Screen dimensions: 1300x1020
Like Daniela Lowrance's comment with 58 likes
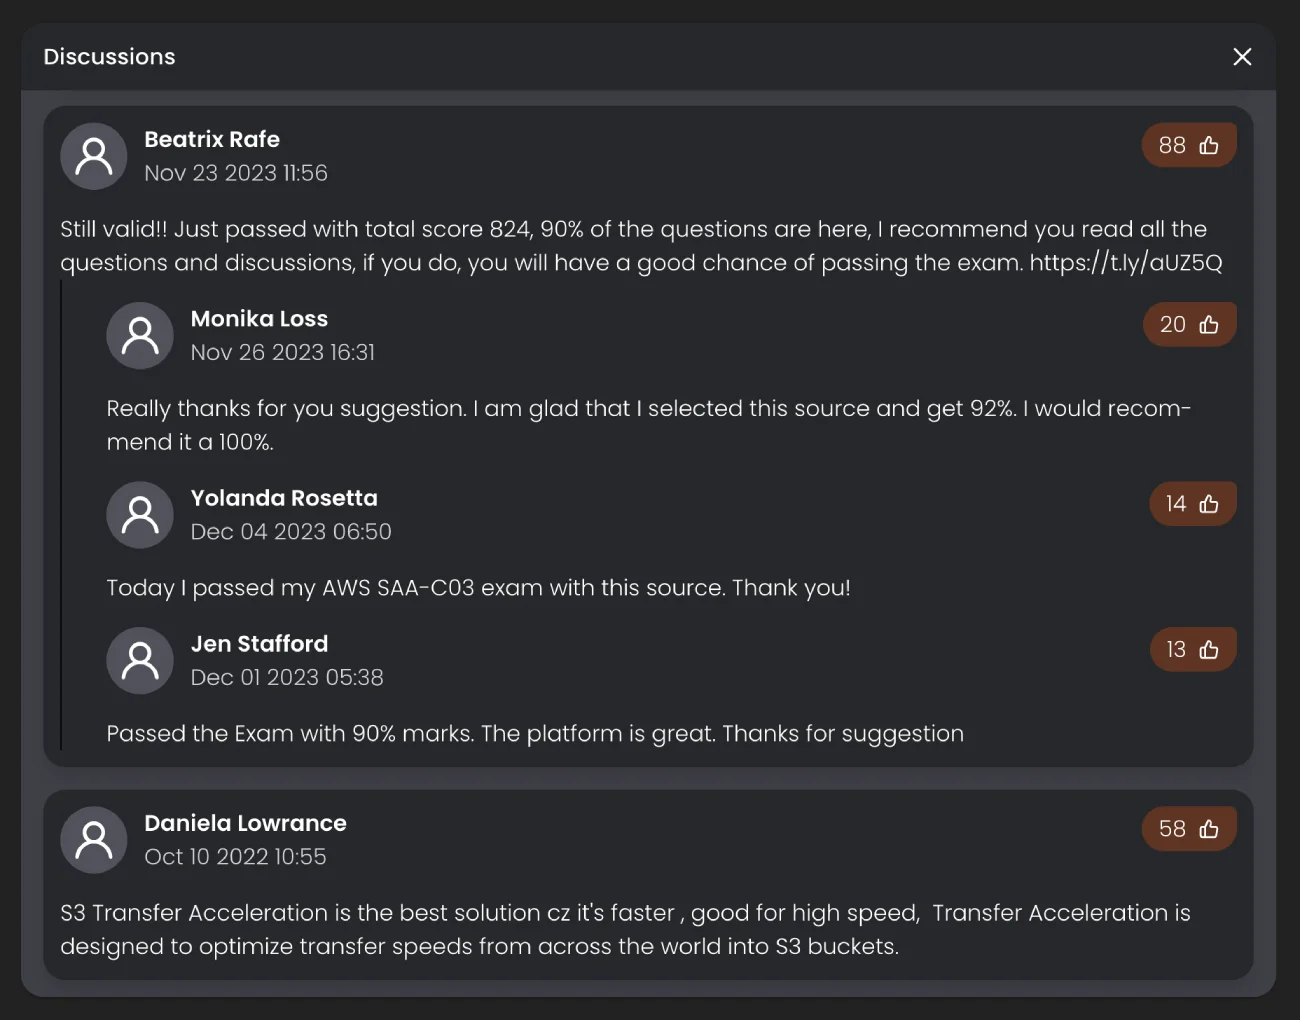click(x=1189, y=829)
